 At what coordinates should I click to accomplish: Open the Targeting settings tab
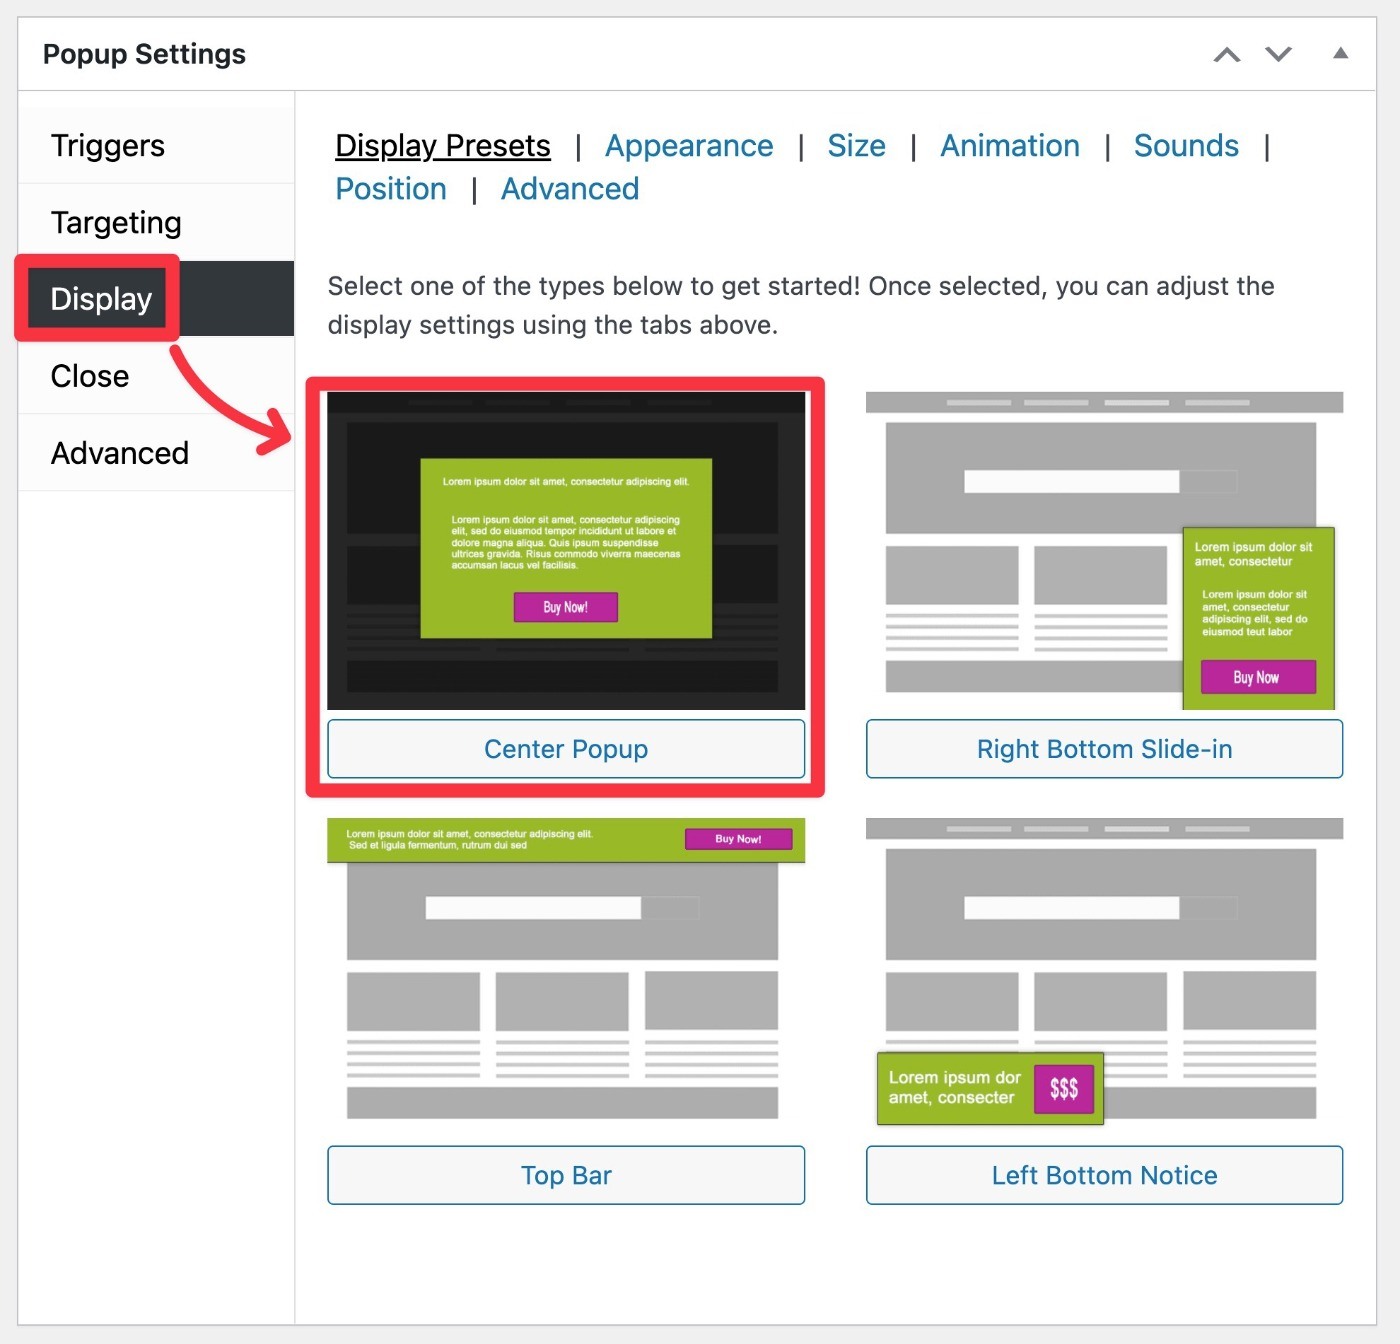(x=156, y=222)
